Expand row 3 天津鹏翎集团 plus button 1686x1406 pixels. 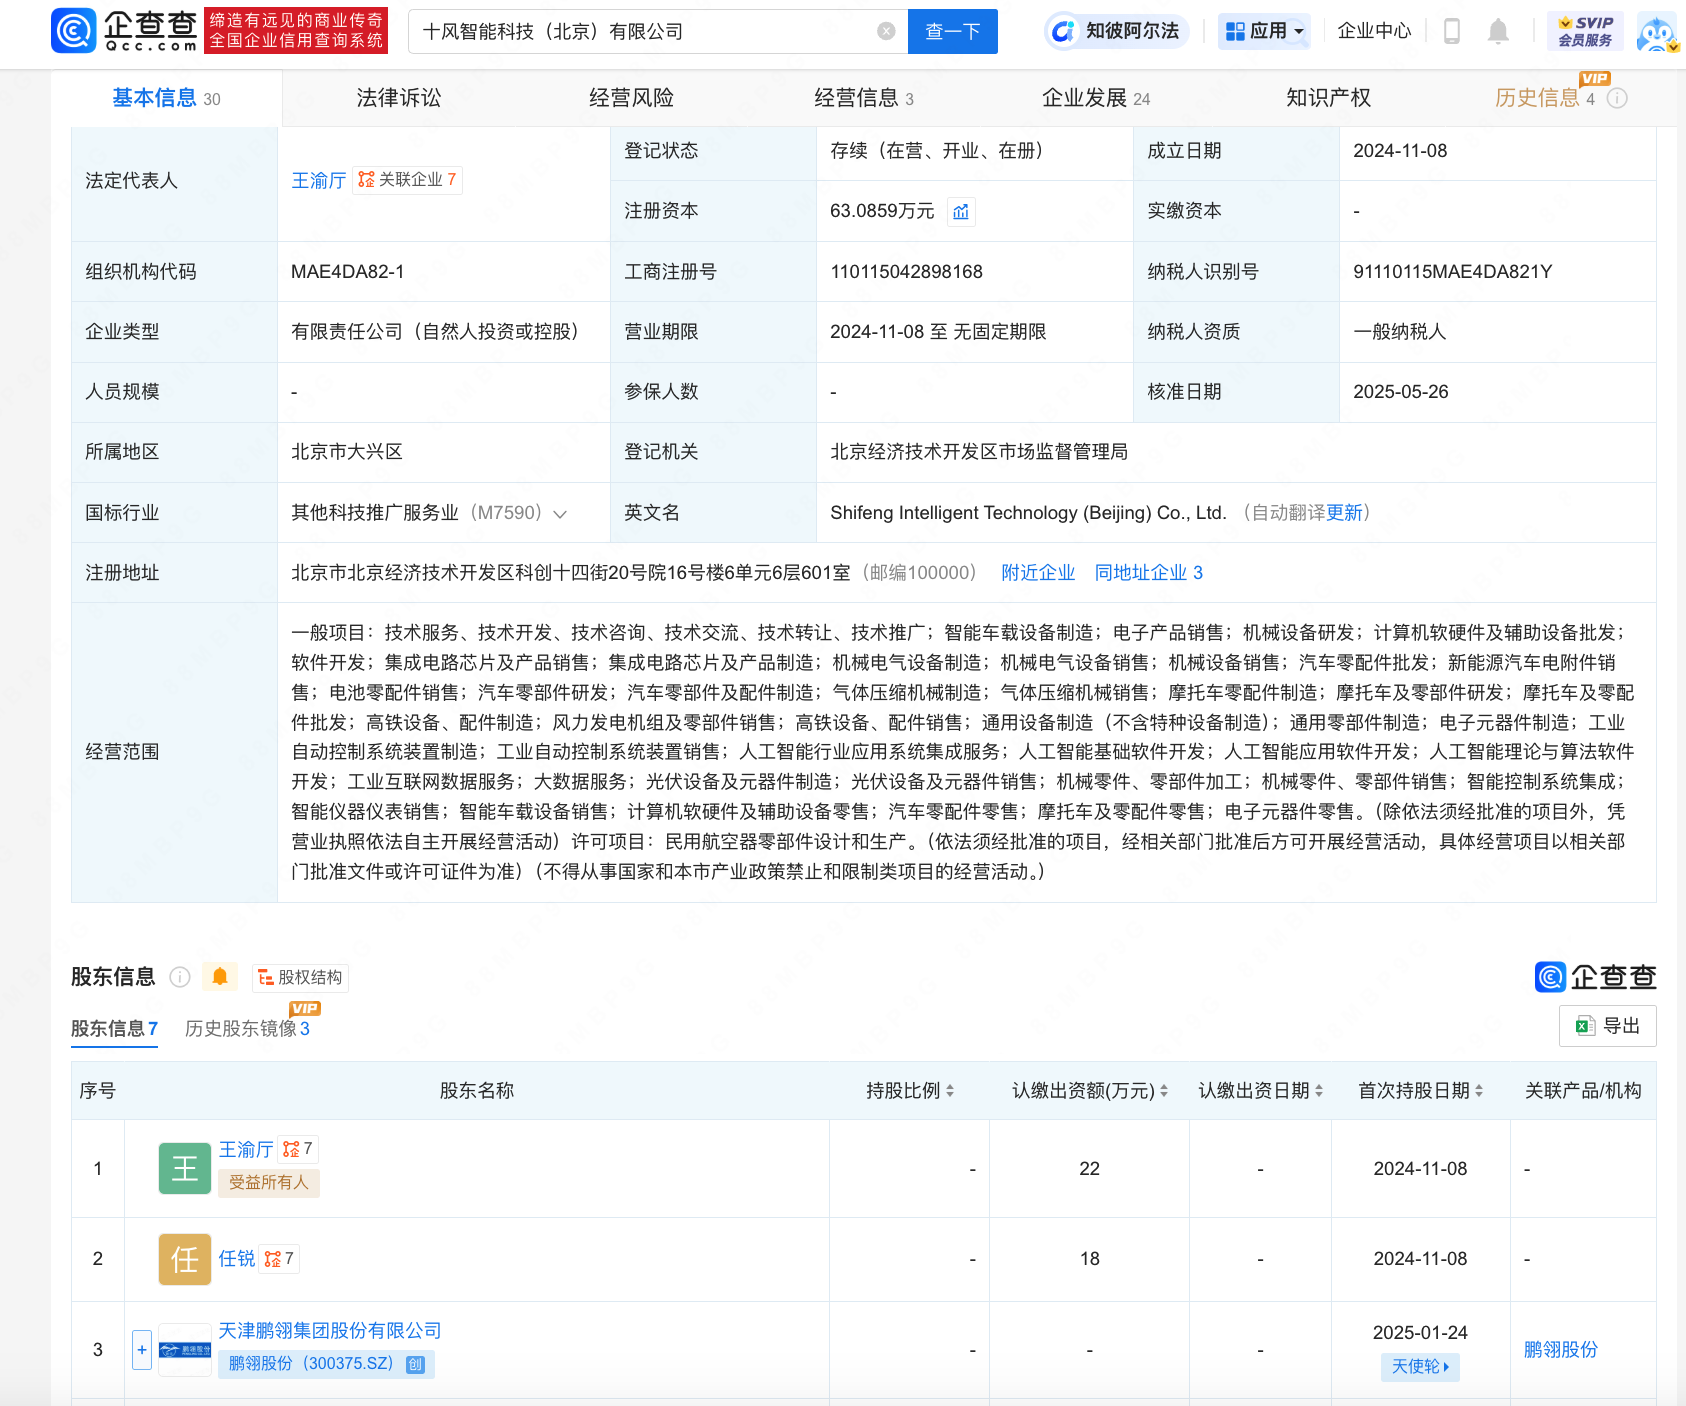pyautogui.click(x=142, y=1350)
